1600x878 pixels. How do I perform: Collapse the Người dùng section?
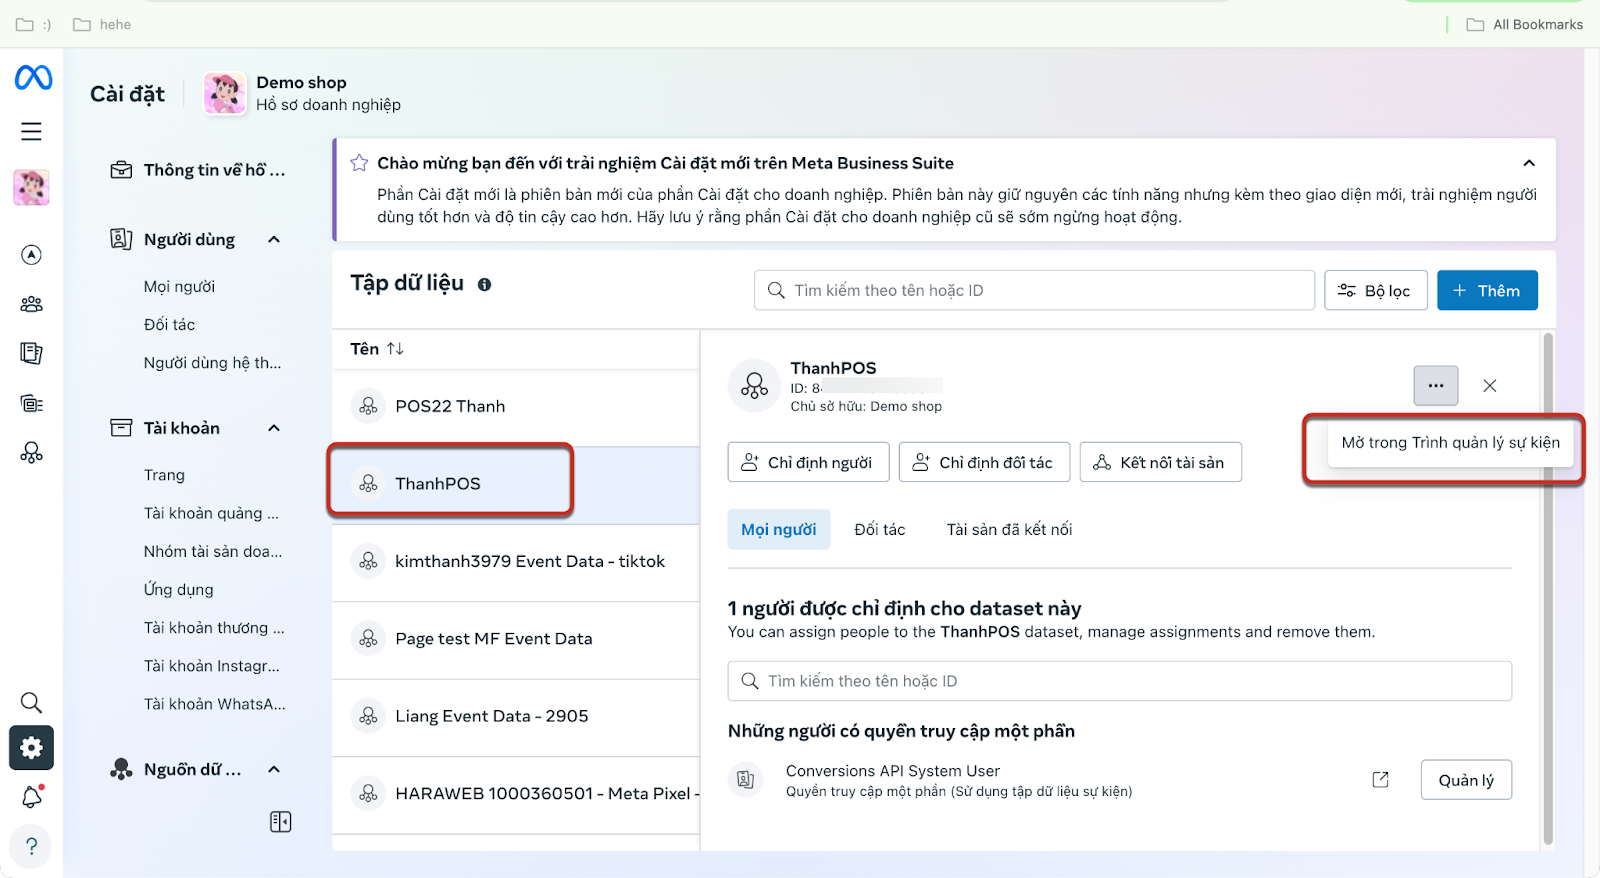coord(274,240)
